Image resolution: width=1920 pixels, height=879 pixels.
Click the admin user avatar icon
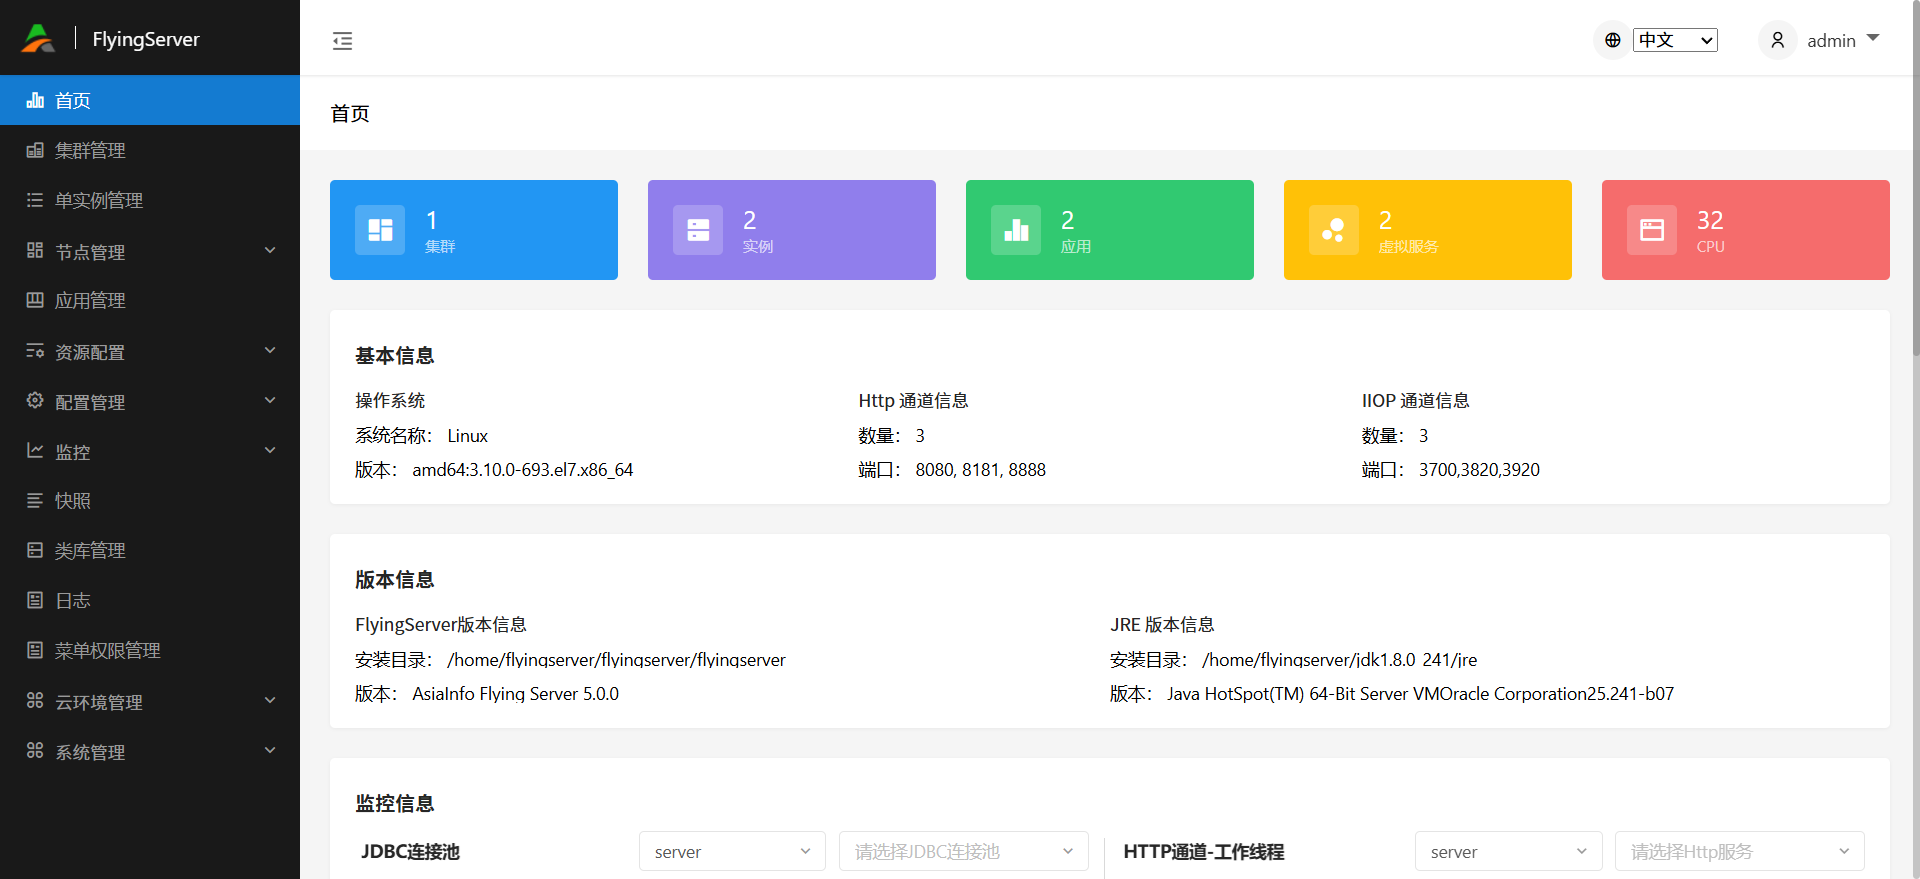pos(1777,40)
